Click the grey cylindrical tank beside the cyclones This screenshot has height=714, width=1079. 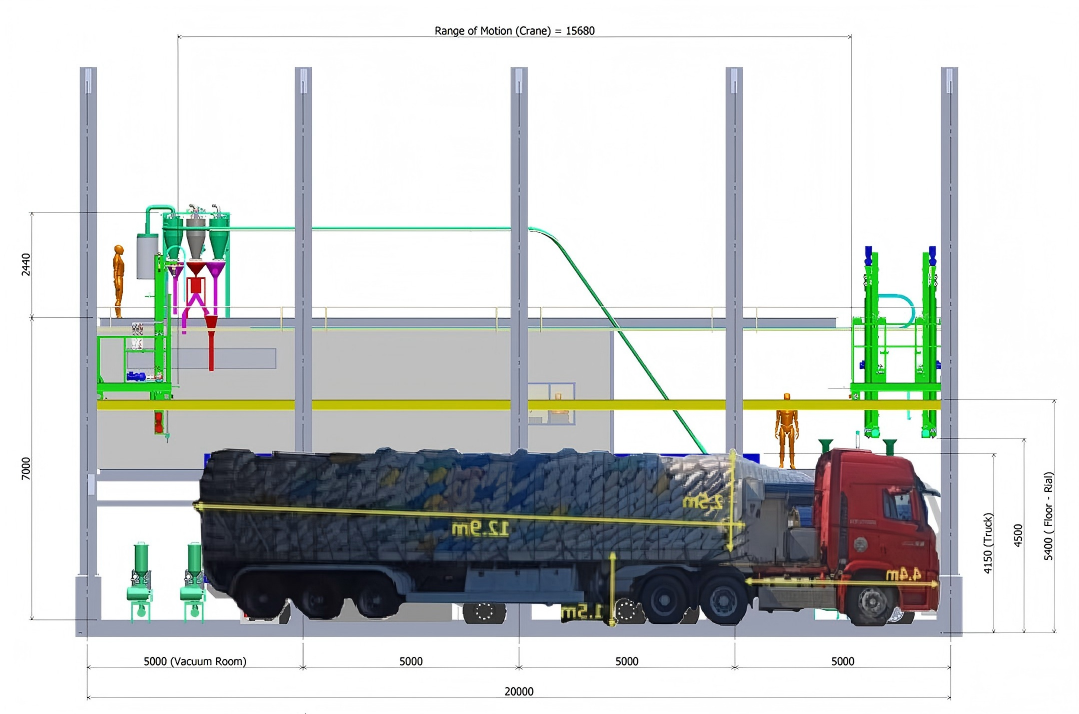(x=147, y=257)
